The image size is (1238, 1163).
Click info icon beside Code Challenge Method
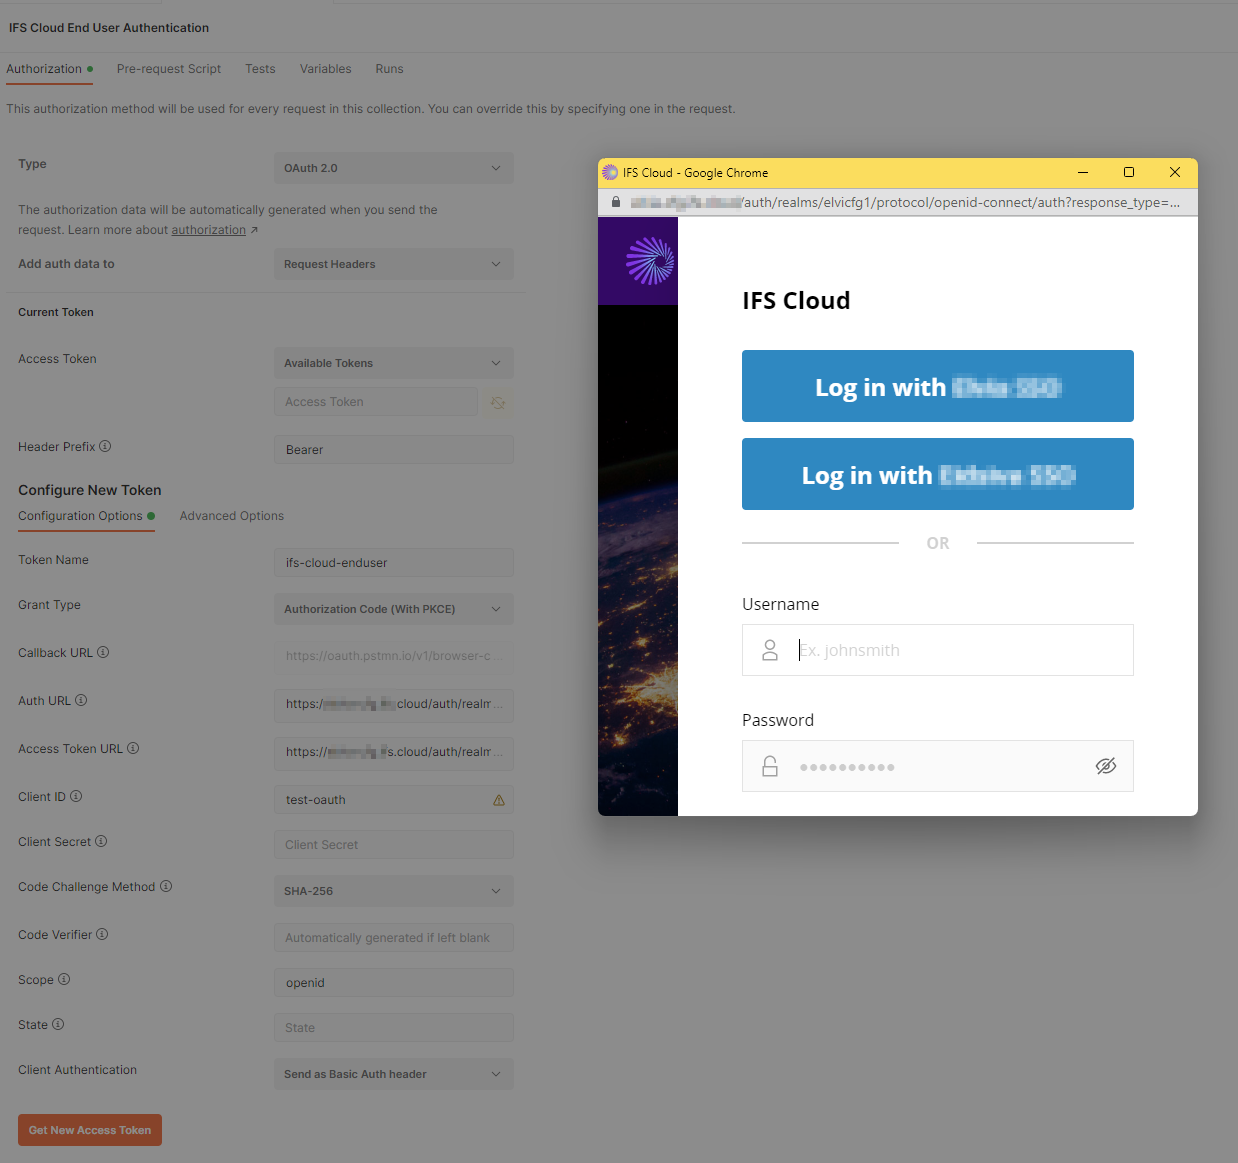pos(166,886)
